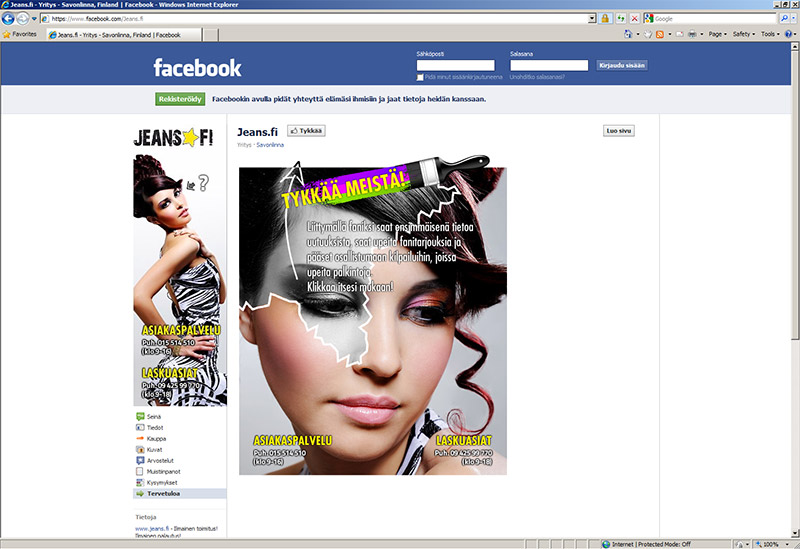Select the Jeans.fi Facebook tab
800x549 pixels.
point(124,35)
